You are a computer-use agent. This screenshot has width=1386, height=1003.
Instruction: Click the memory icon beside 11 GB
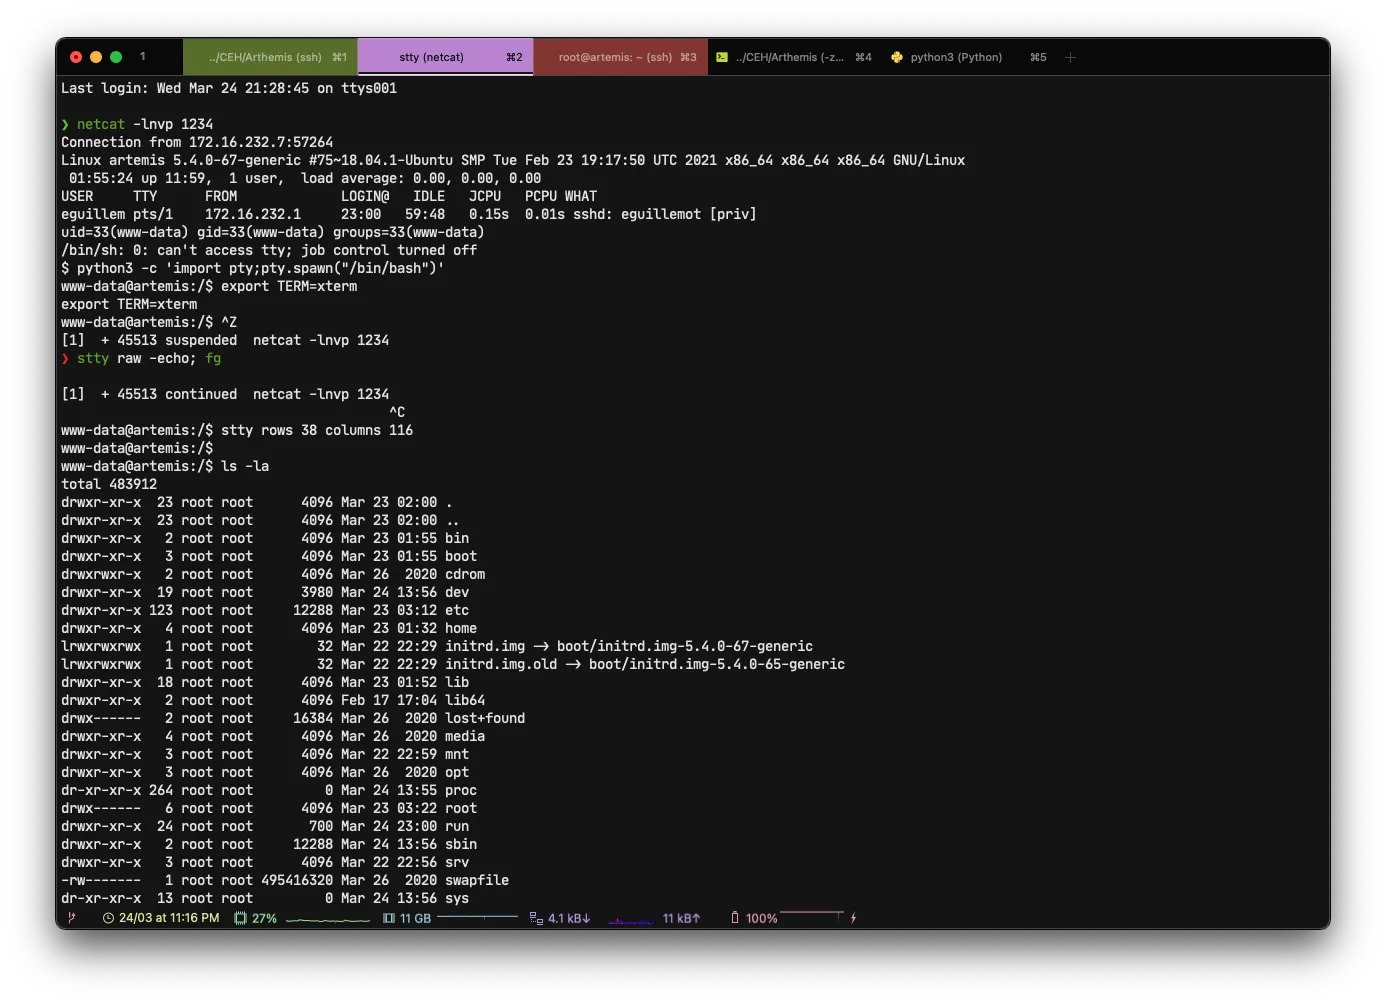click(x=389, y=918)
